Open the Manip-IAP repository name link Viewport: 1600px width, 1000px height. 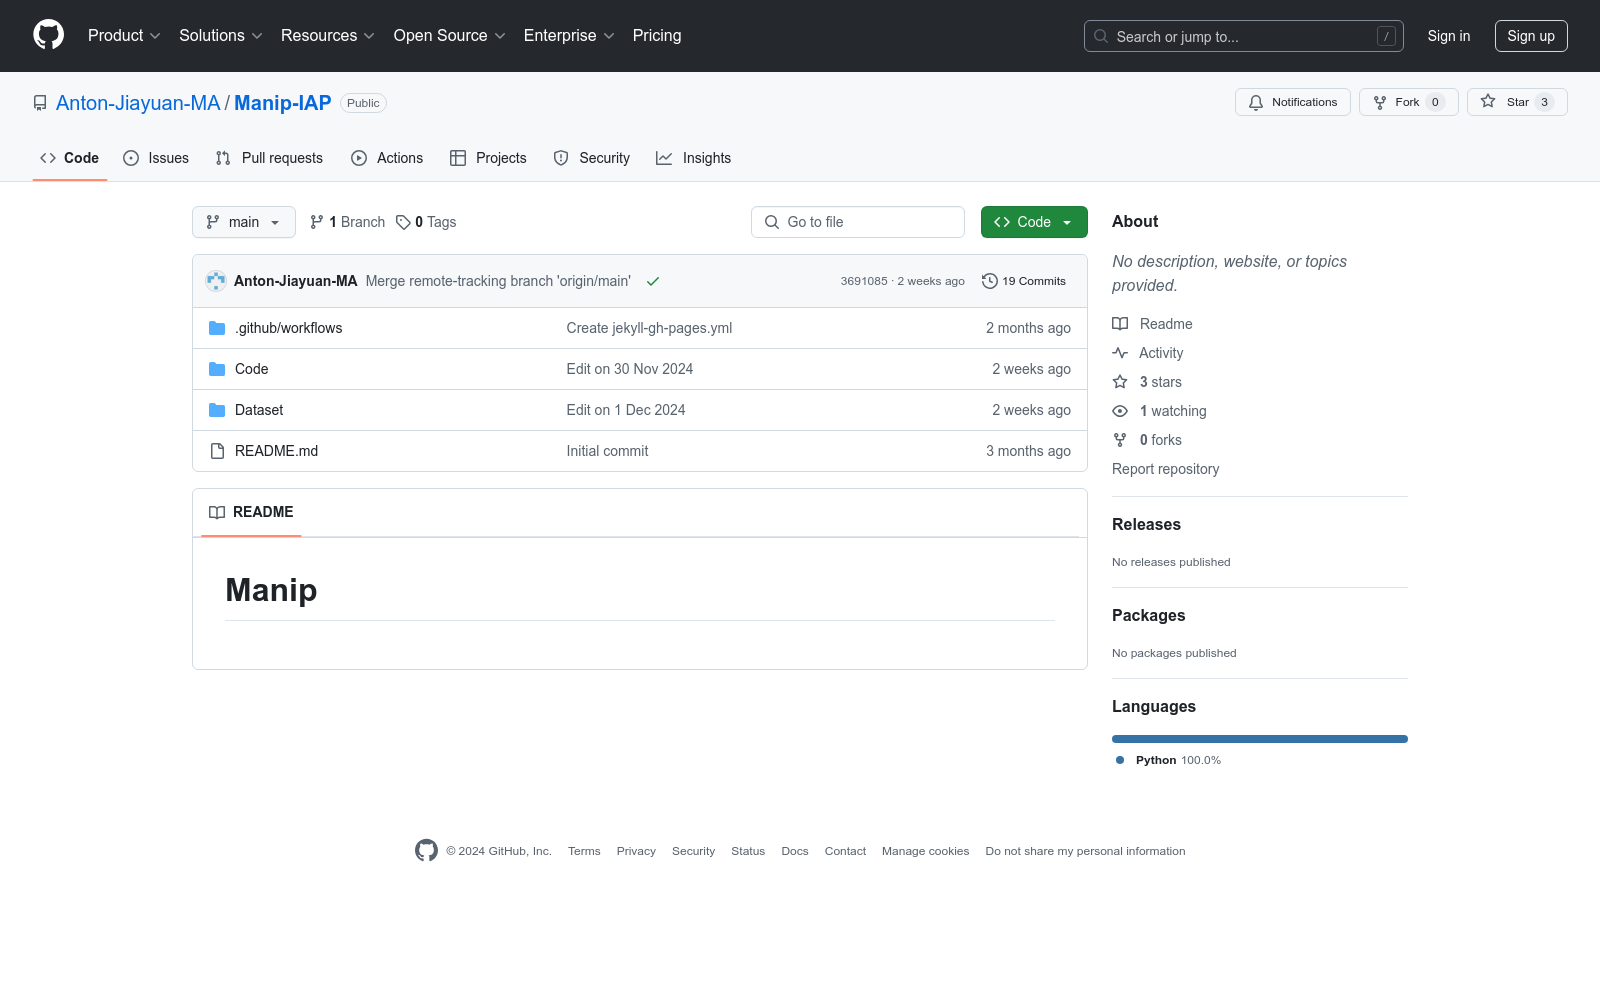(283, 103)
